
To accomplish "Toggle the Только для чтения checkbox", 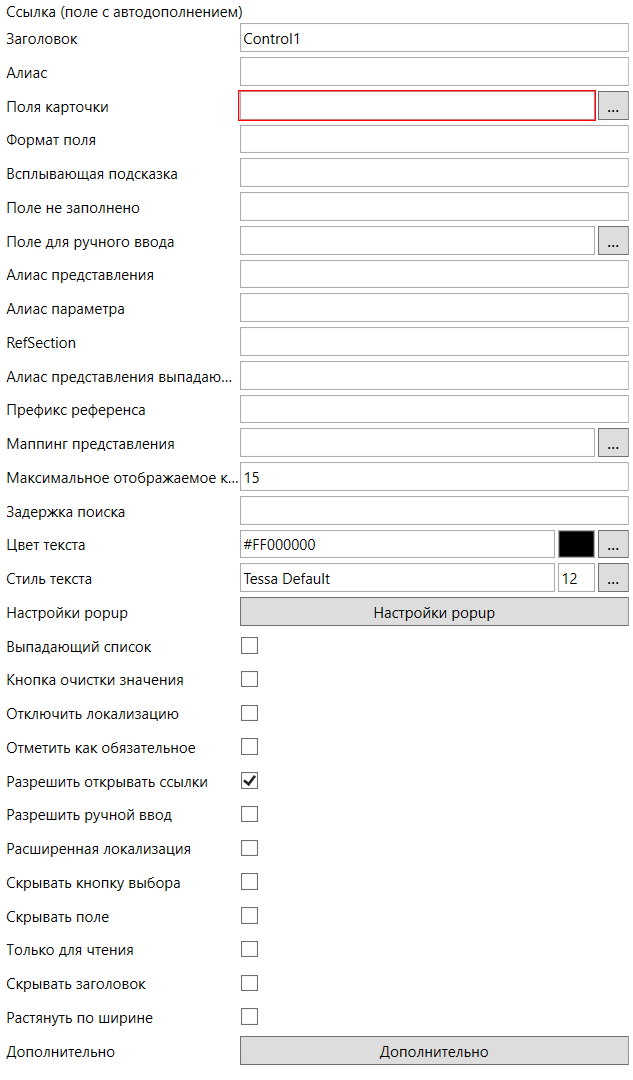I will [250, 949].
